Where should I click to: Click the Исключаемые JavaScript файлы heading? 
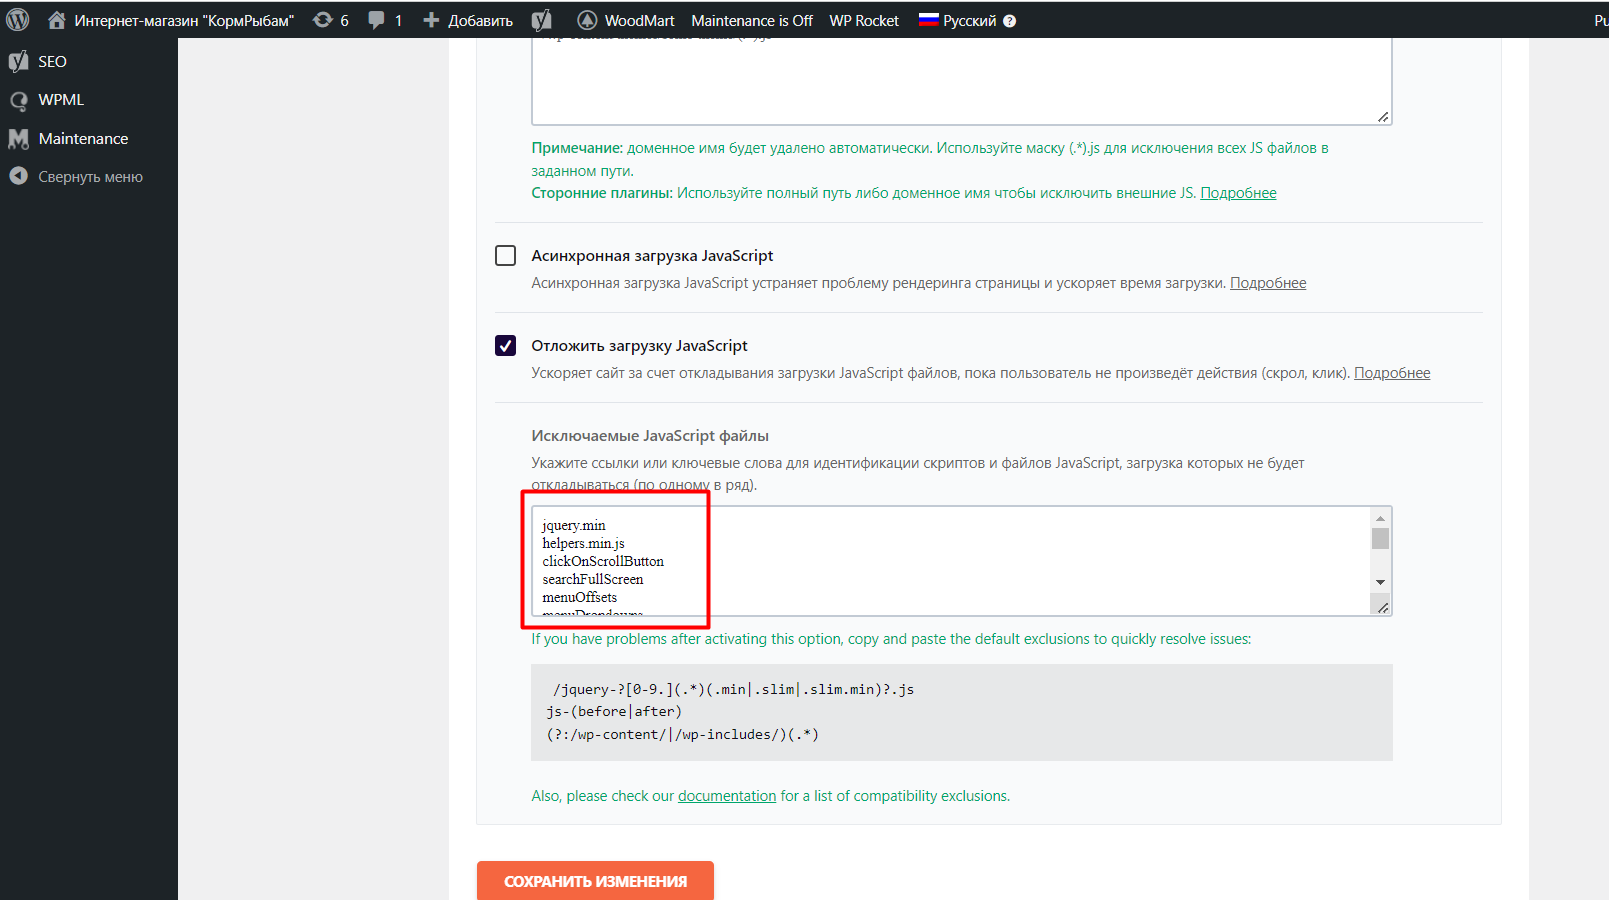650,436
